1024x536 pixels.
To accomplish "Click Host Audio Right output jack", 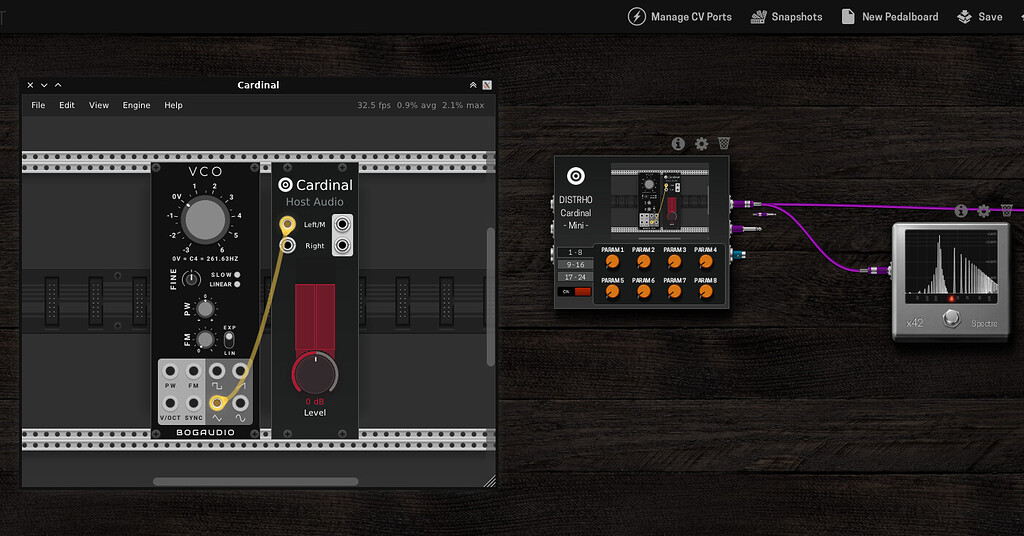I will pos(342,245).
